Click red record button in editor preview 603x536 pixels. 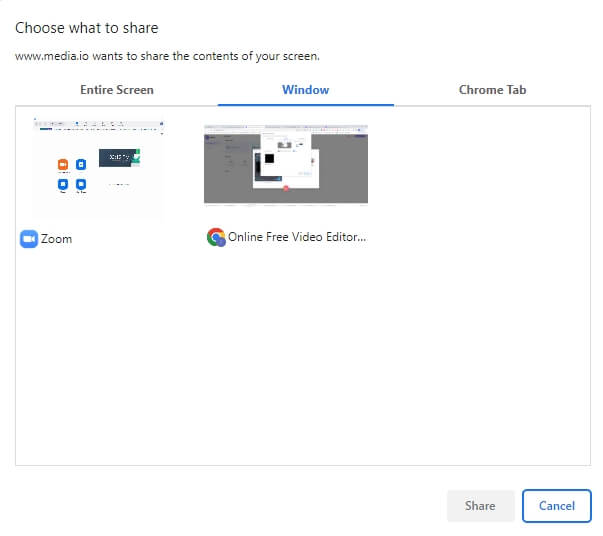click(x=286, y=187)
